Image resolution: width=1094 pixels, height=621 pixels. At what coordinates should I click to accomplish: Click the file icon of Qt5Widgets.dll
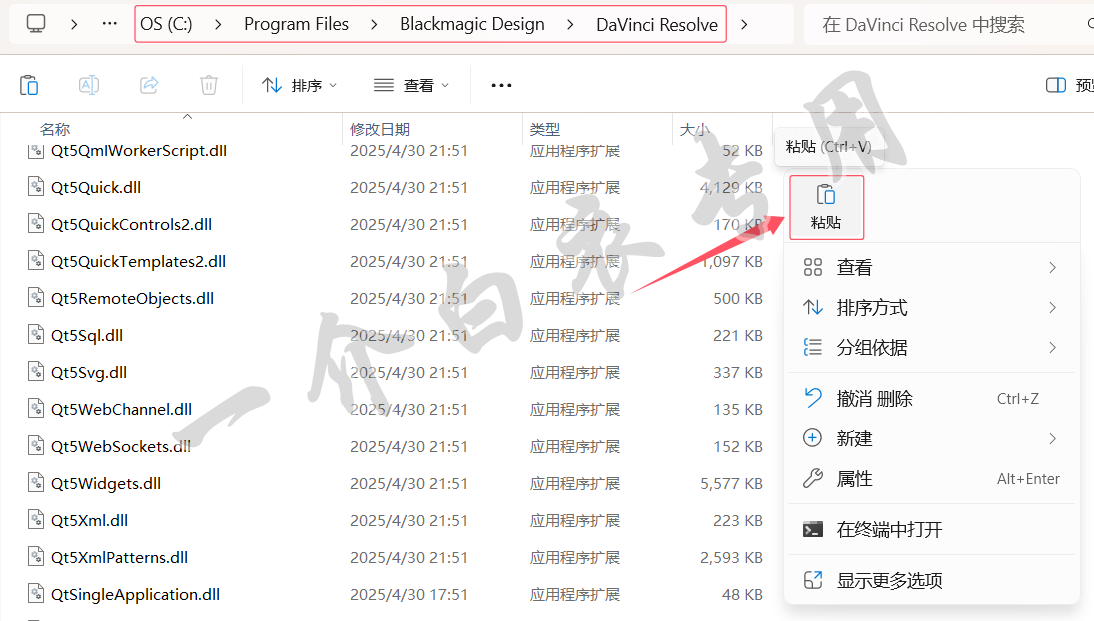coord(36,483)
